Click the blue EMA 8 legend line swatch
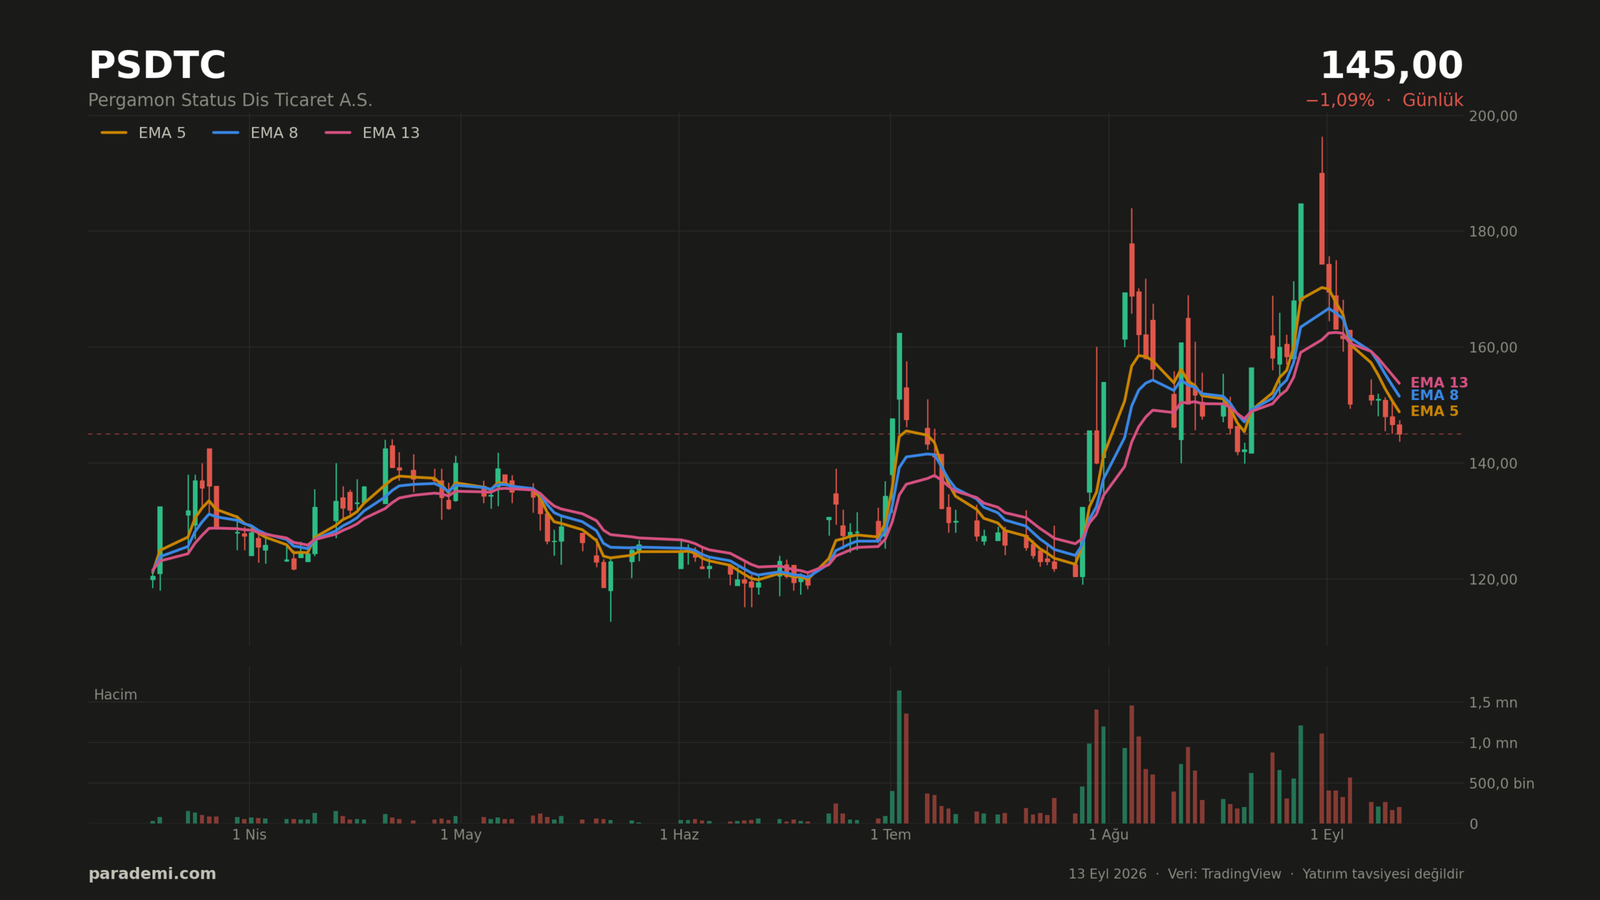Screen dimensions: 1600x900 [x=226, y=133]
